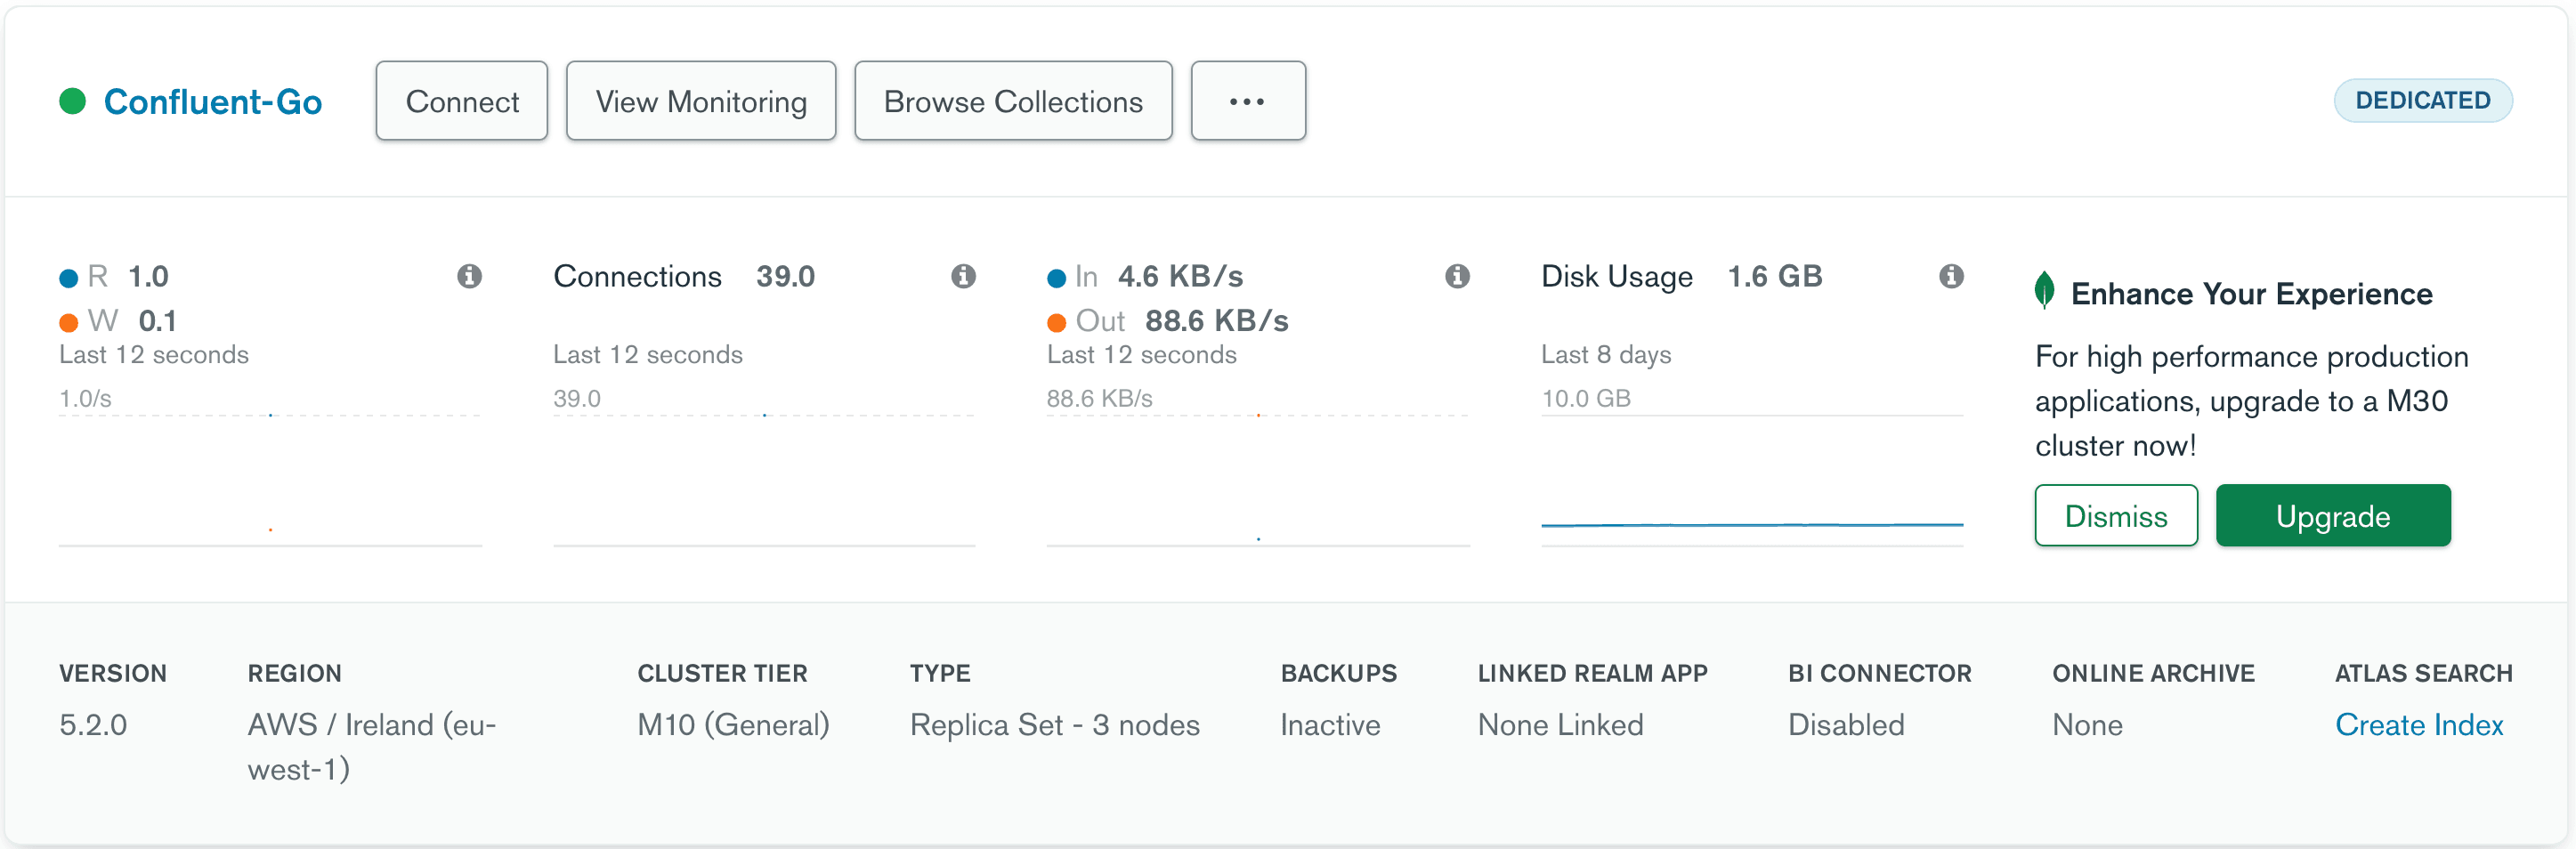
Task: Click the green cluster status dot
Action: coord(72,101)
